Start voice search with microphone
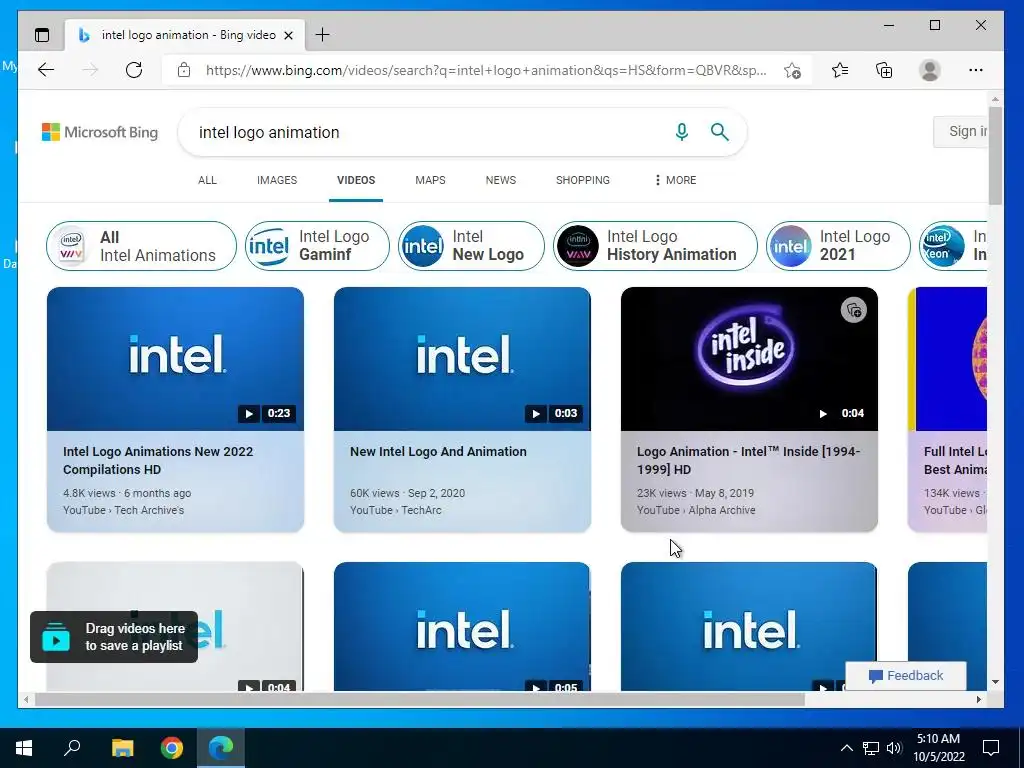Viewport: 1024px width, 768px height. (x=681, y=132)
